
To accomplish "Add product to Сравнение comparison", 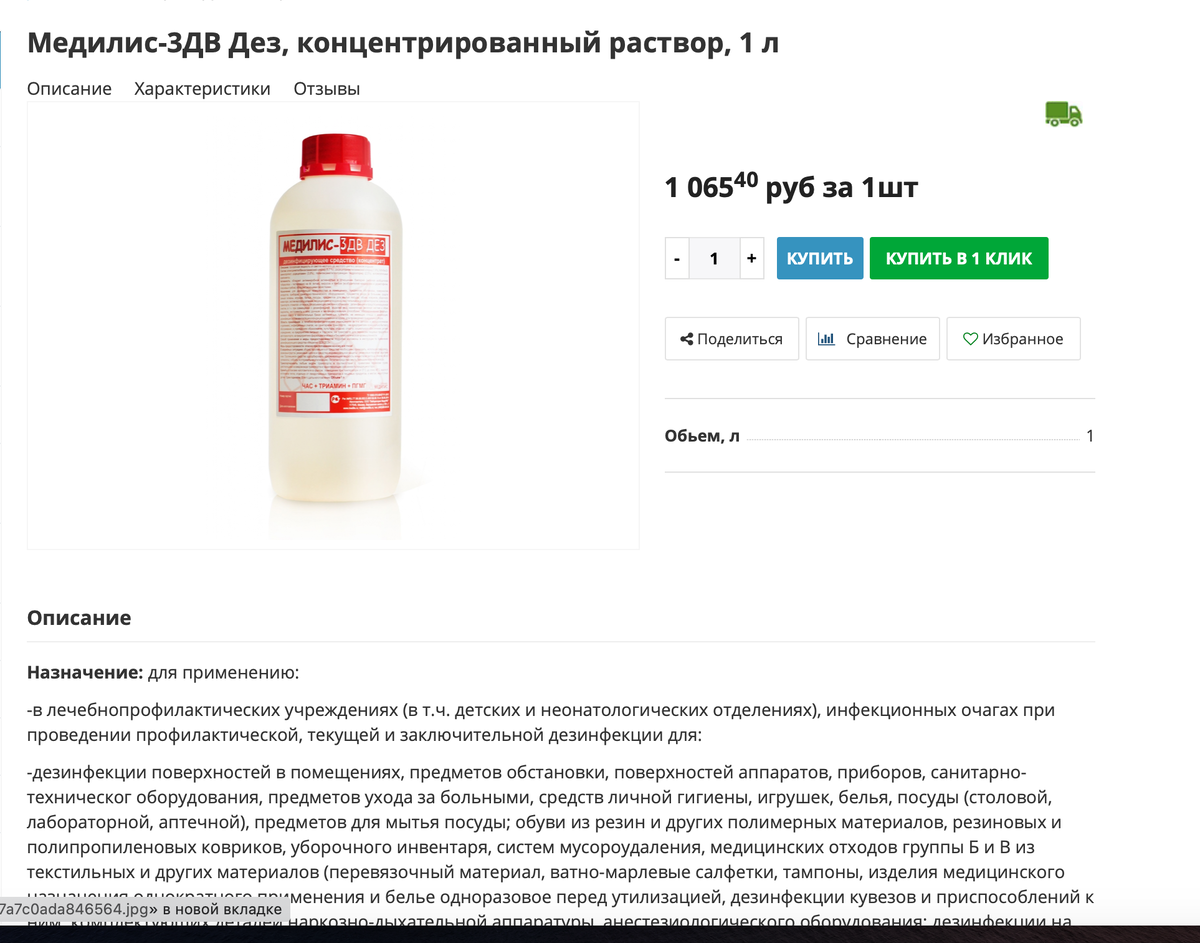I will point(873,339).
